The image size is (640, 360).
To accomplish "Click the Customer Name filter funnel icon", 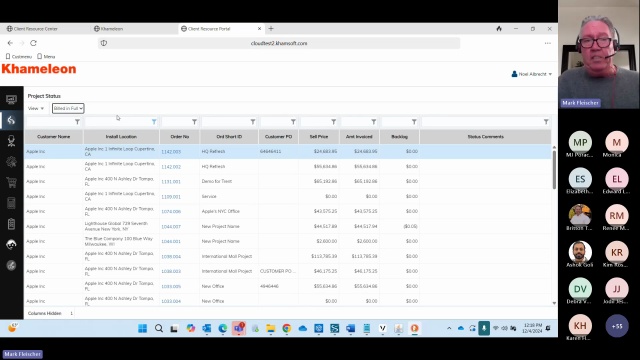I will coord(77,122).
